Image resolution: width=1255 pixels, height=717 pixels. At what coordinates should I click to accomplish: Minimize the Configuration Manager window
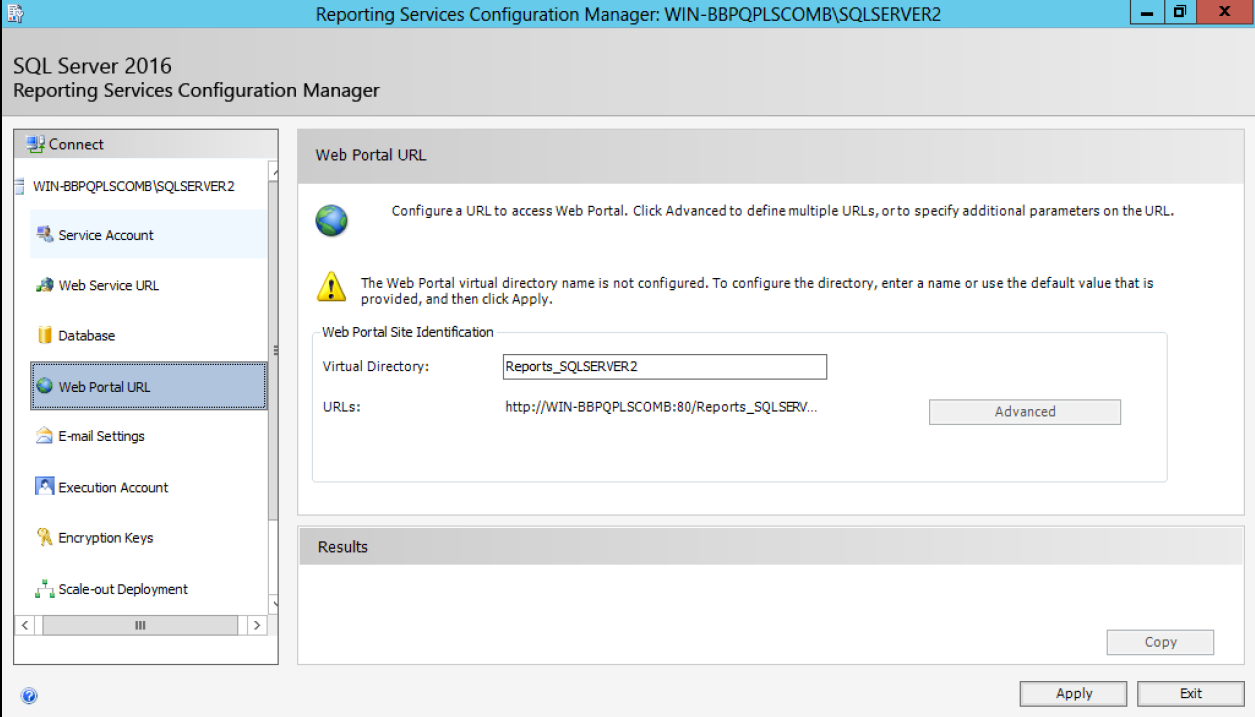pos(1147,12)
